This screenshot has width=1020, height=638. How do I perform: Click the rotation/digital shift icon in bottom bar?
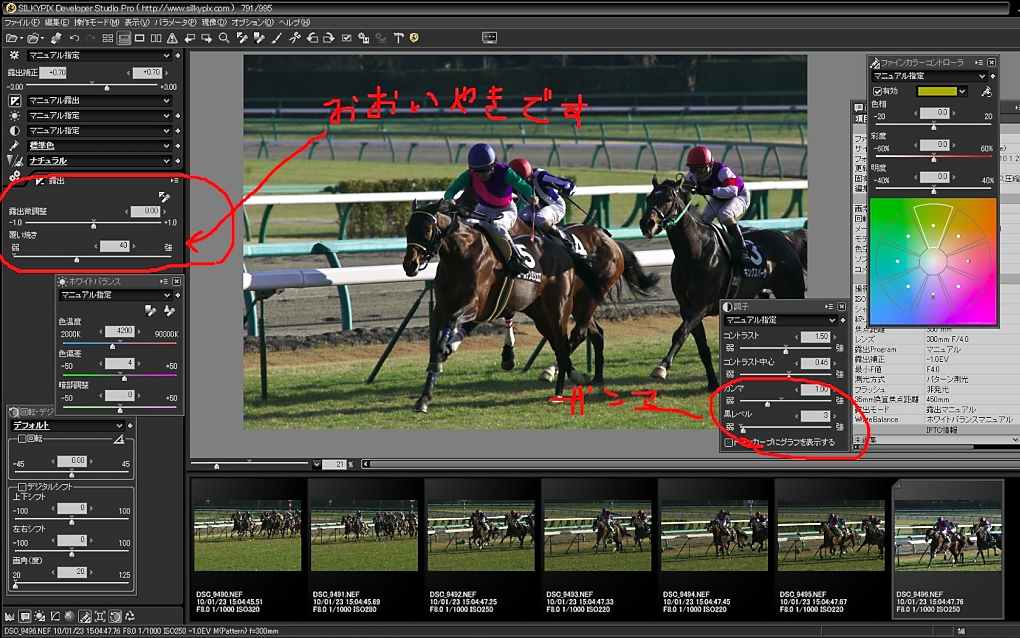[x=115, y=616]
